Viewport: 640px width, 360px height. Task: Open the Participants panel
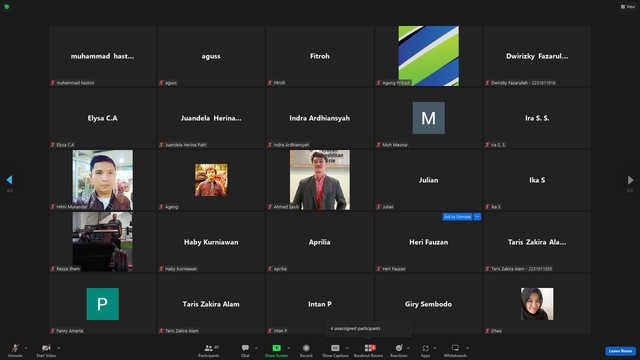(x=209, y=350)
